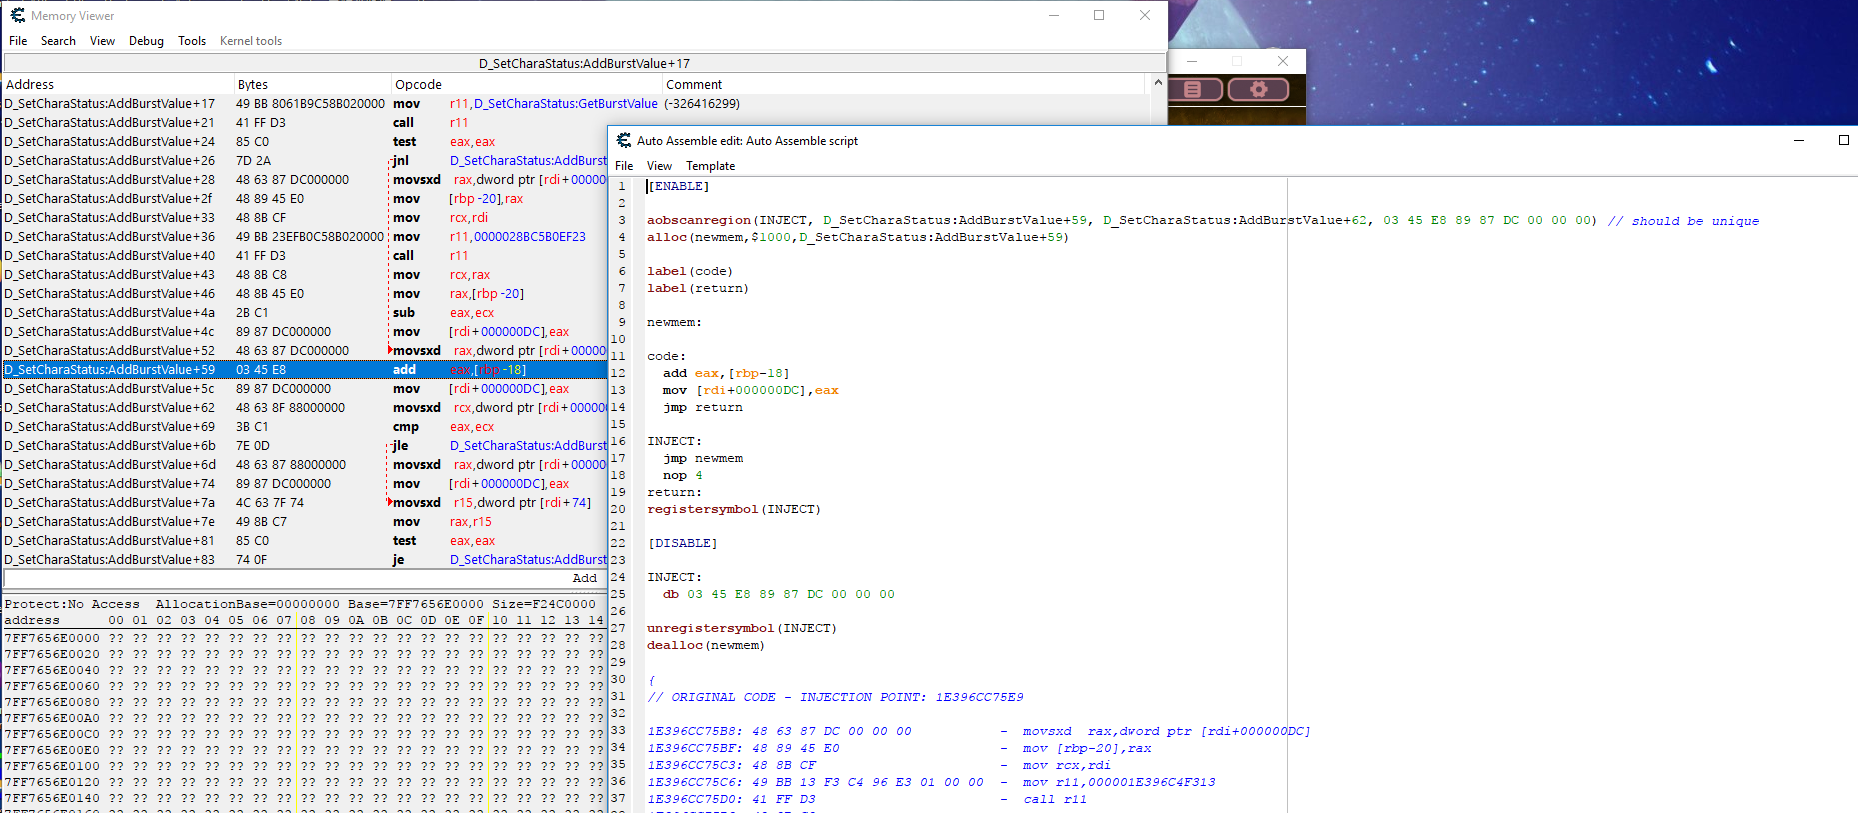The image size is (1858, 813).
Task: Click the Cheat Engine icon in Memory Viewer title bar
Action: coord(17,16)
